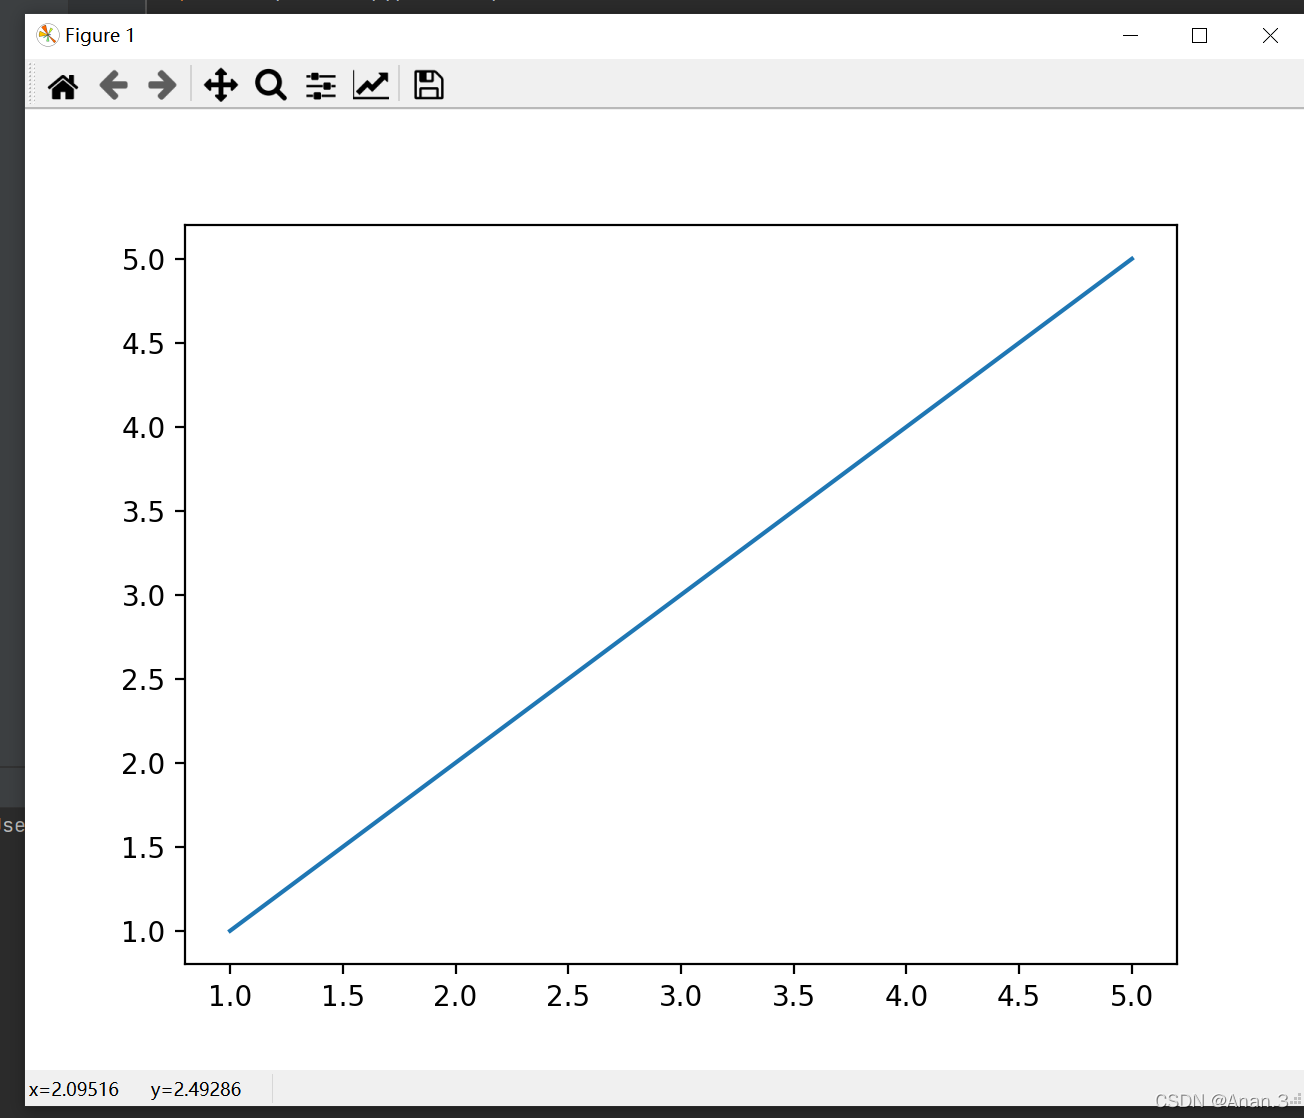Click the y-axis tick label 1.5
1304x1118 pixels.
[x=143, y=848]
